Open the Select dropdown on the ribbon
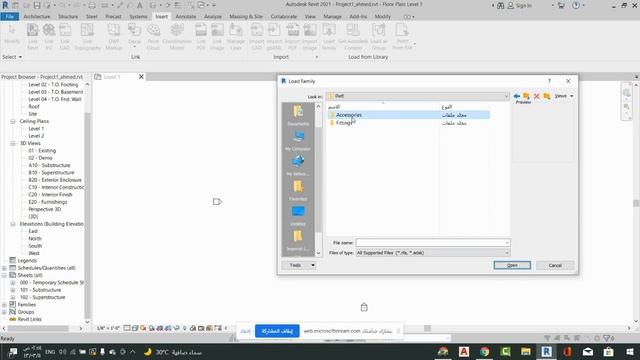Screen dimensions: 640x360 click(12, 57)
